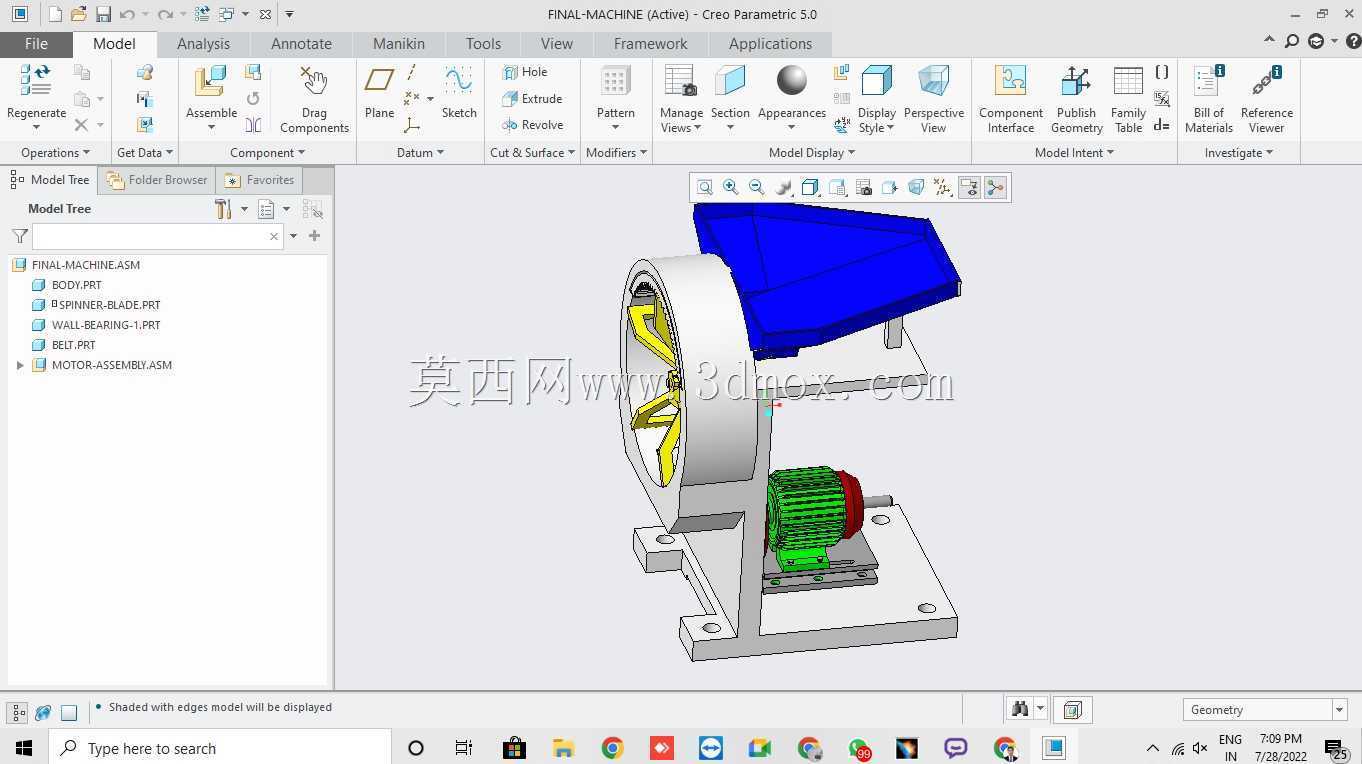Viewport: 1362px width, 764px height.
Task: Click the Section view icon
Action: point(730,81)
